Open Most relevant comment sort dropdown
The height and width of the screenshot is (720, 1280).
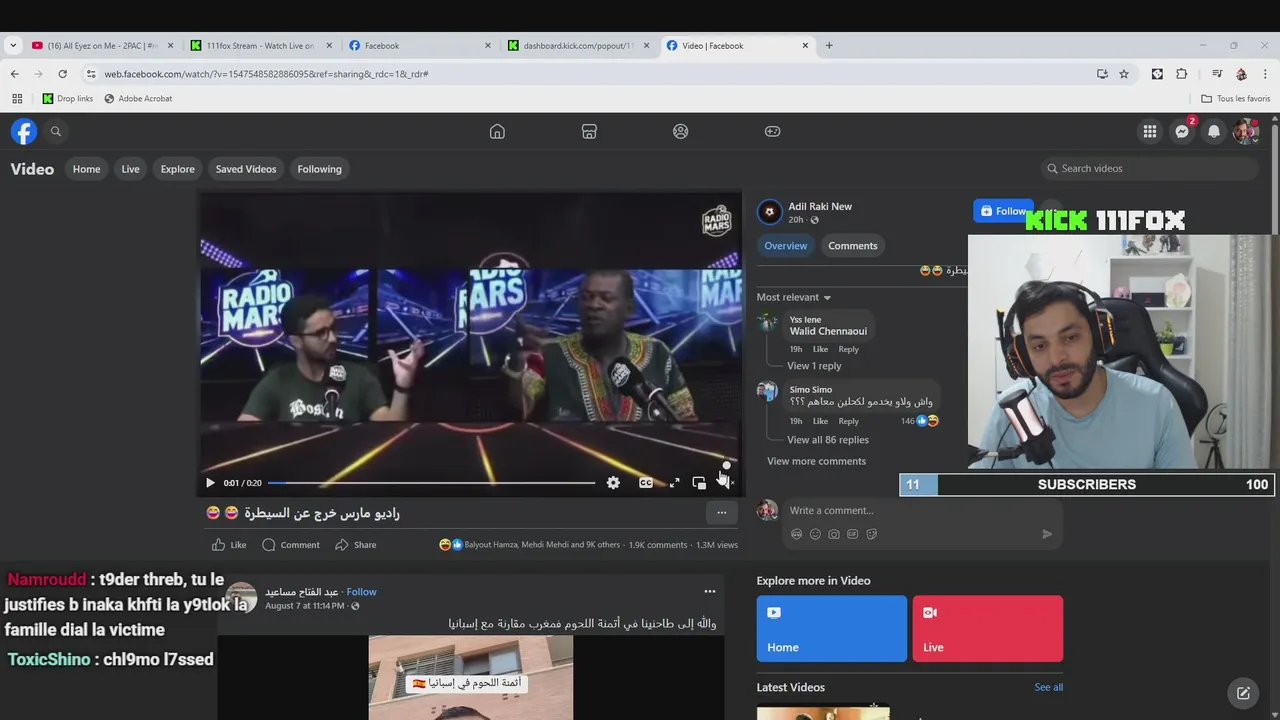794,297
